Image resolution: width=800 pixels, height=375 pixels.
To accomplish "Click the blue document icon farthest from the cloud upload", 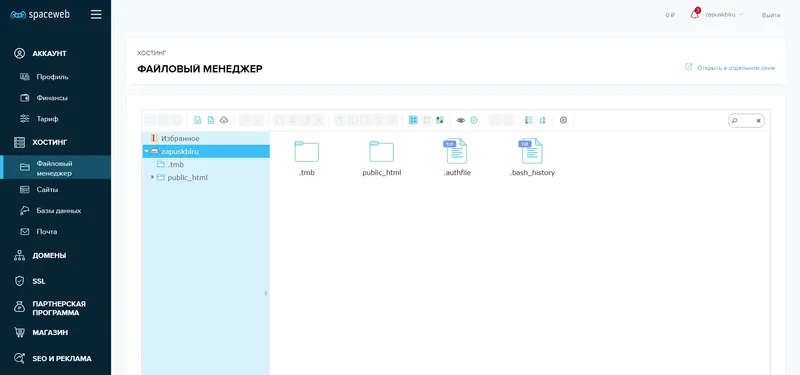I will (x=198, y=120).
